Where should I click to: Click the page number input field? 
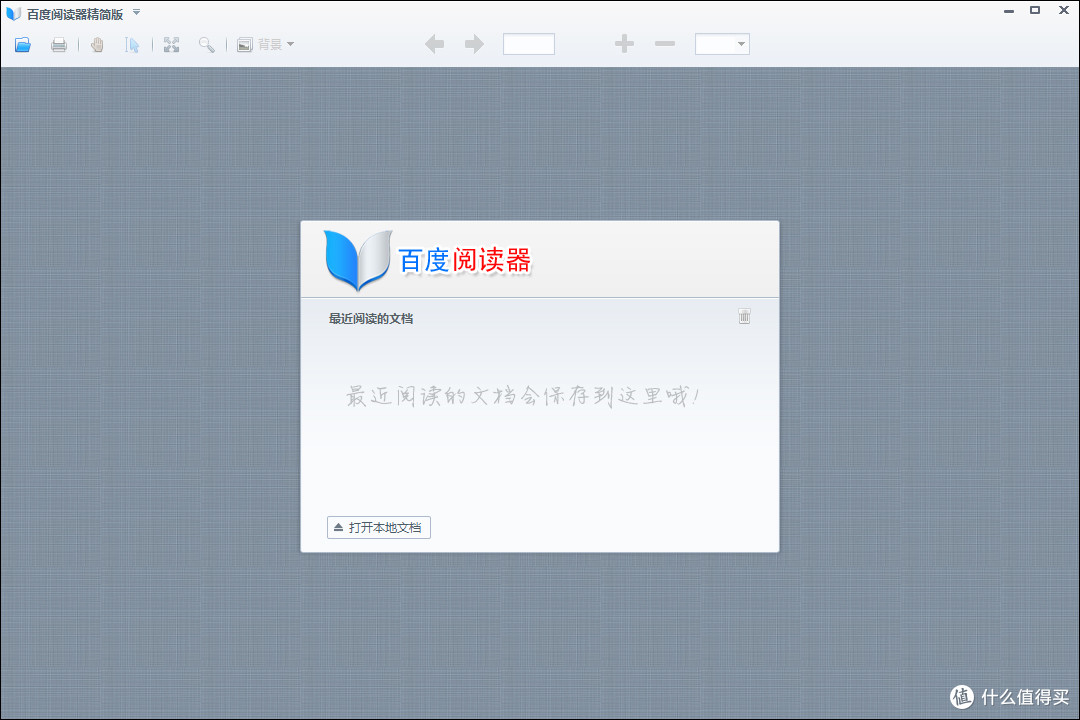click(x=529, y=44)
